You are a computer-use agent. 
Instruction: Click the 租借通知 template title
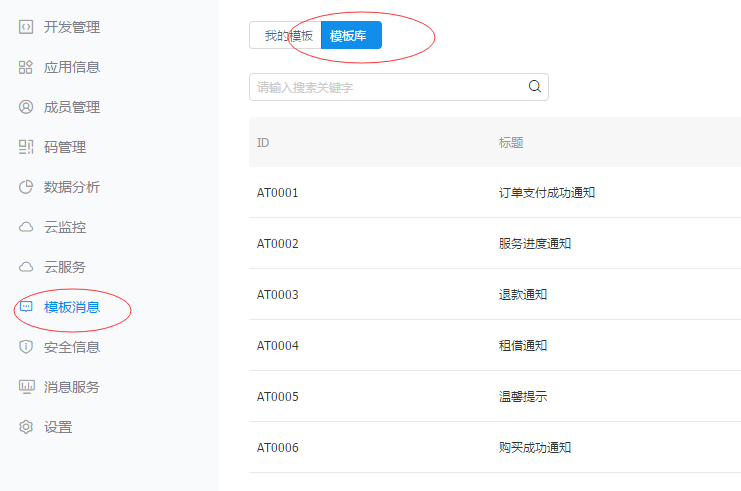point(522,345)
